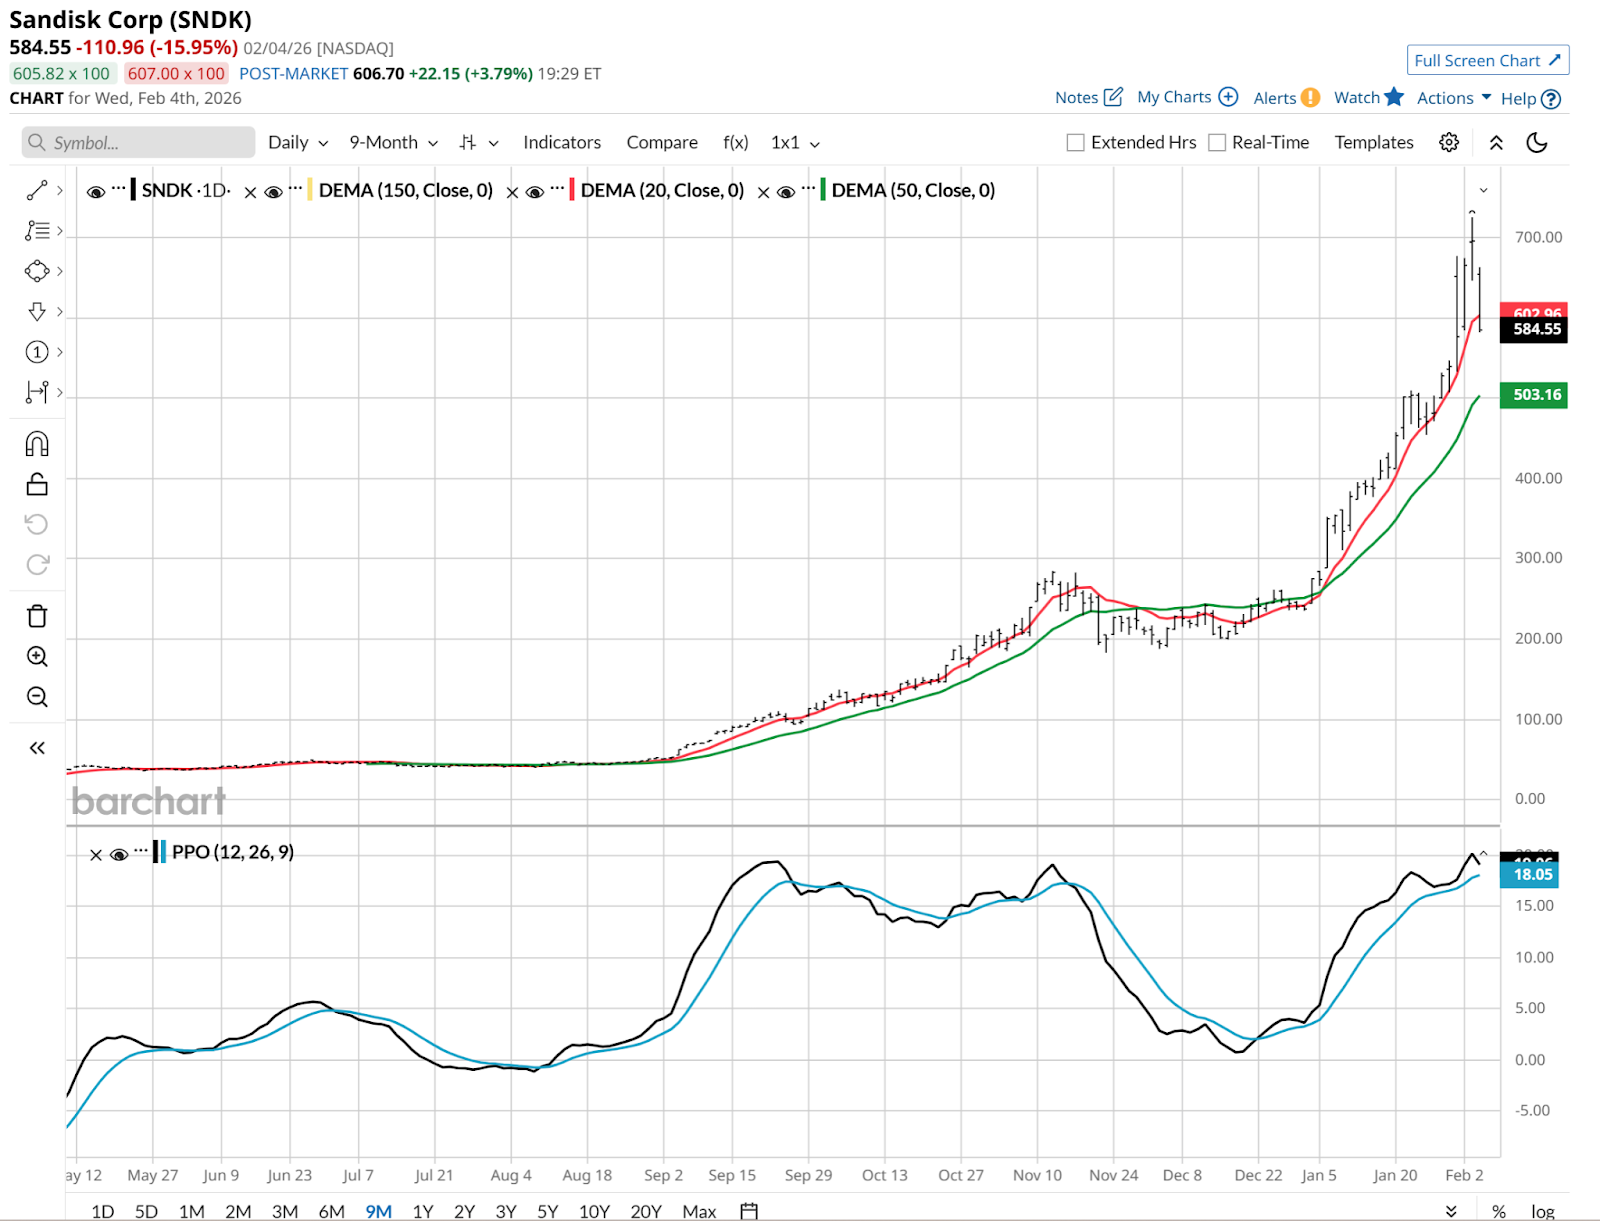Switch to dark mode moon icon
Viewport: 1600px width, 1221px height.
coord(1537,143)
